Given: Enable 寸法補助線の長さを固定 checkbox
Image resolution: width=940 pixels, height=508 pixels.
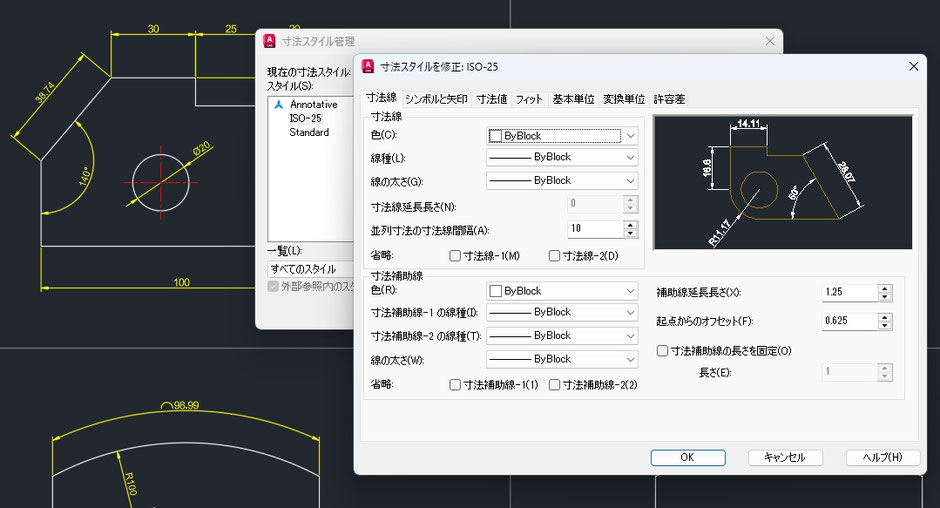Looking at the screenshot, I should click(x=662, y=351).
